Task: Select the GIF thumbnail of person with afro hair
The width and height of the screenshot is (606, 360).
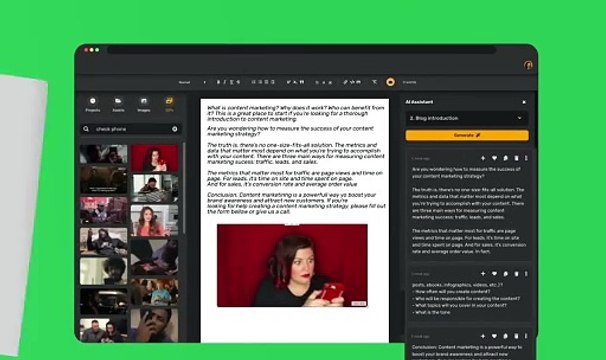Action: coord(104,271)
